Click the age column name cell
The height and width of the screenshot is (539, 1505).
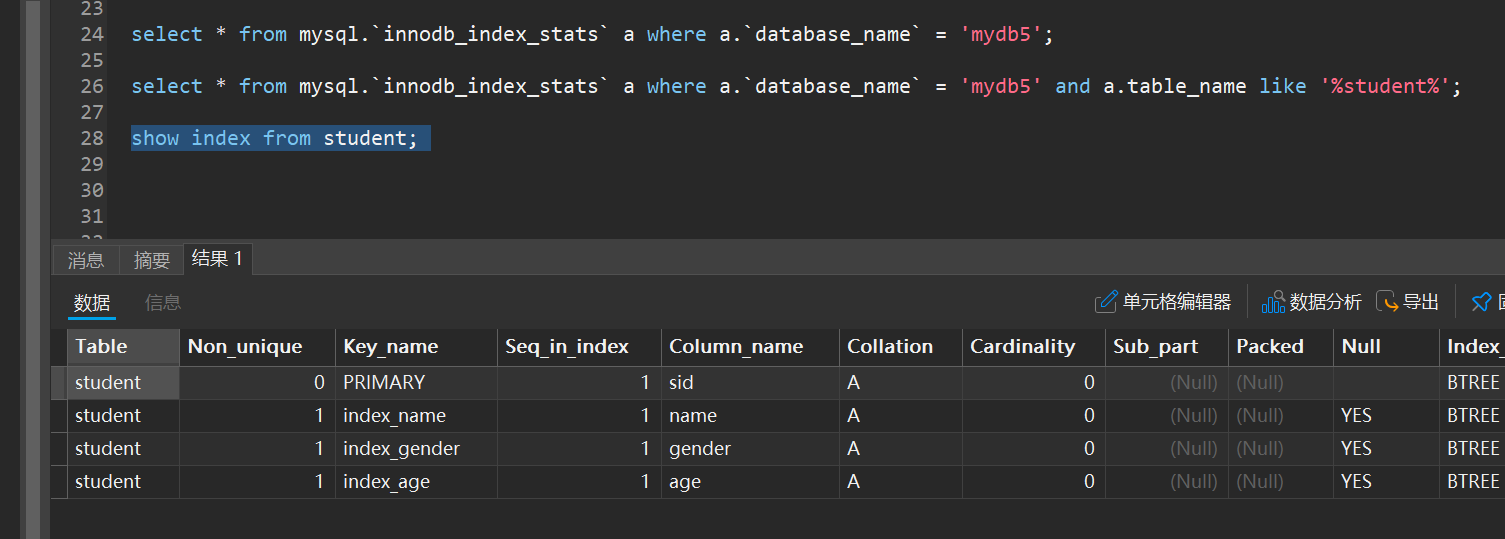pos(685,482)
